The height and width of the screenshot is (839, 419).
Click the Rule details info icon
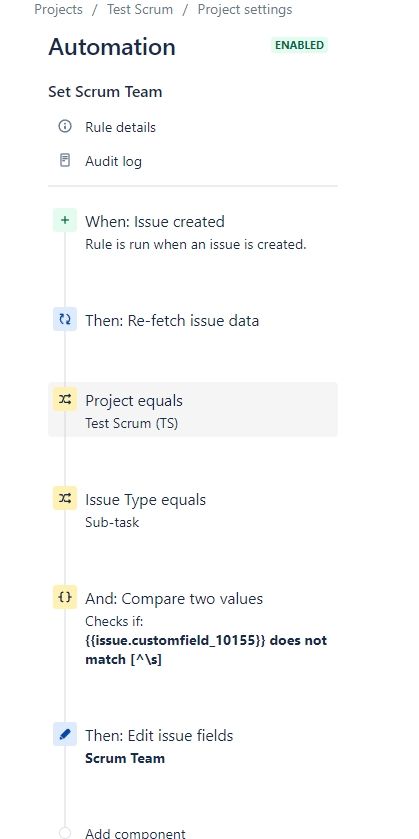pyautogui.click(x=65, y=126)
